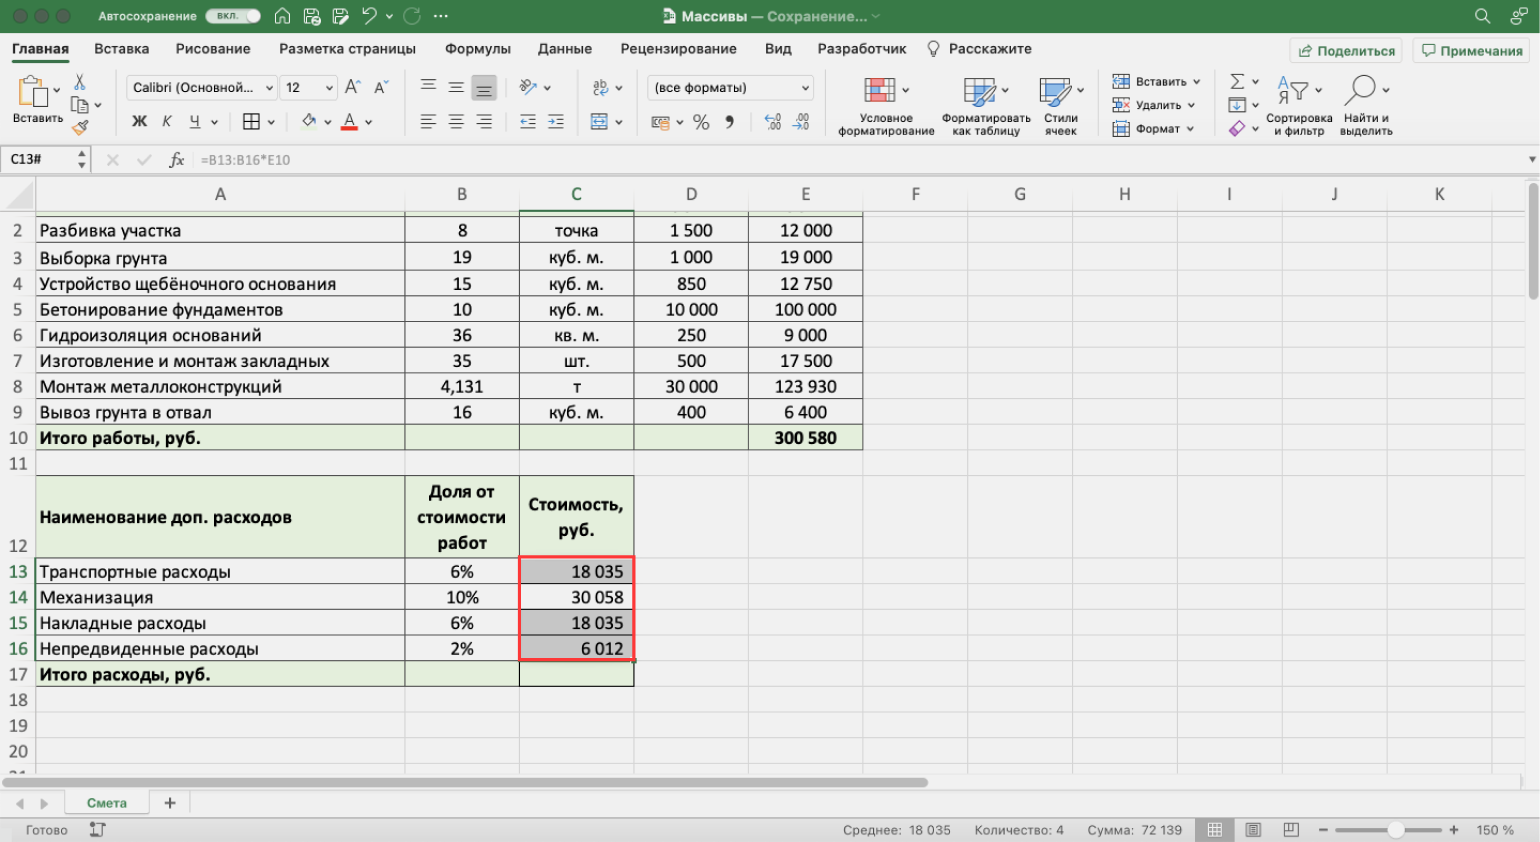Click the Name Box showing C13#

pos(38,159)
